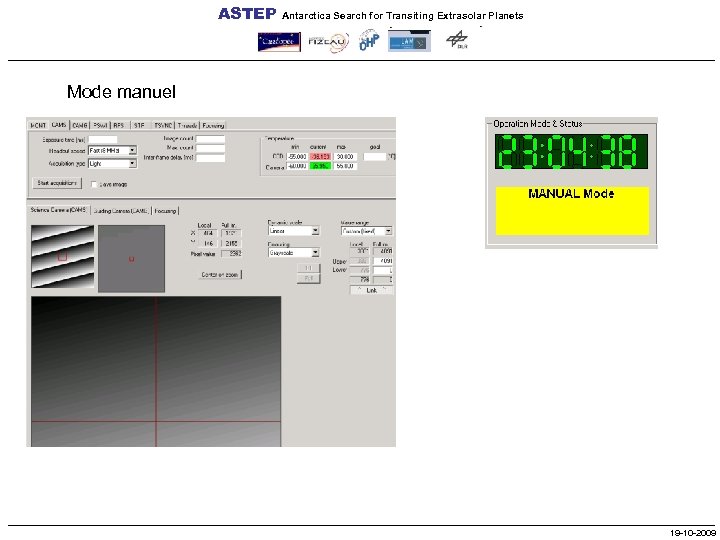This screenshot has height=540, width=720.
Task: Click the Camera temperature min field
Action: (x=297, y=166)
